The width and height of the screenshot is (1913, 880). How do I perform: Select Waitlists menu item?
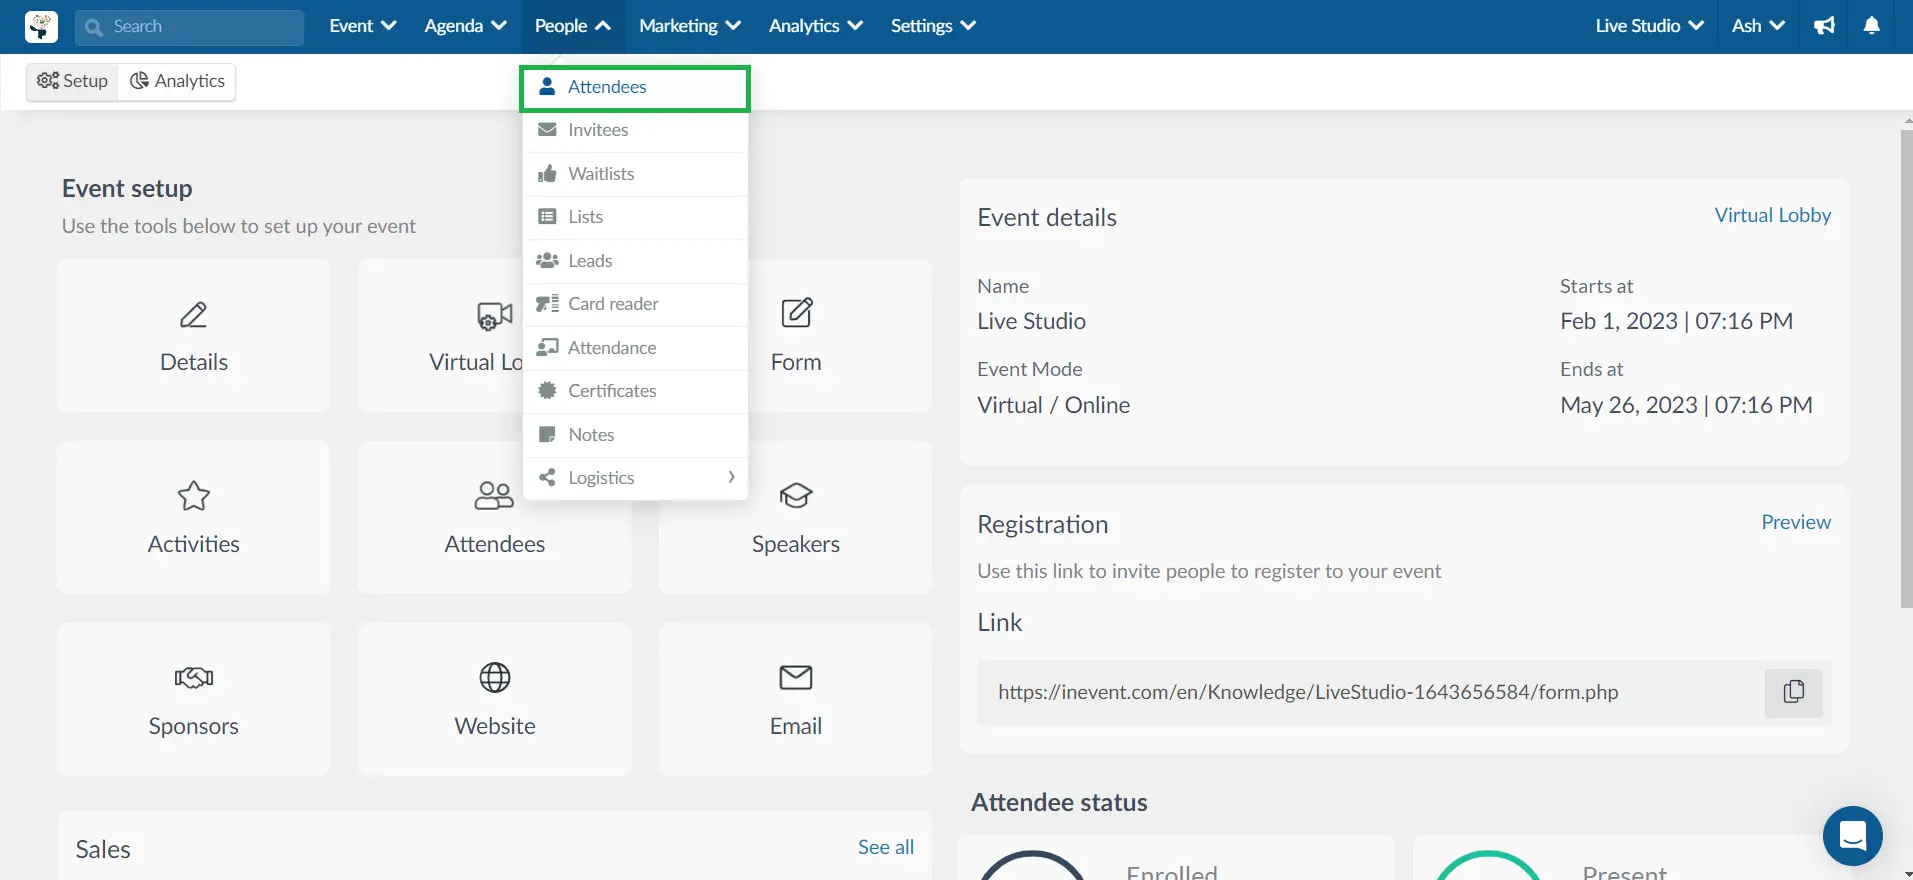[x=635, y=174]
